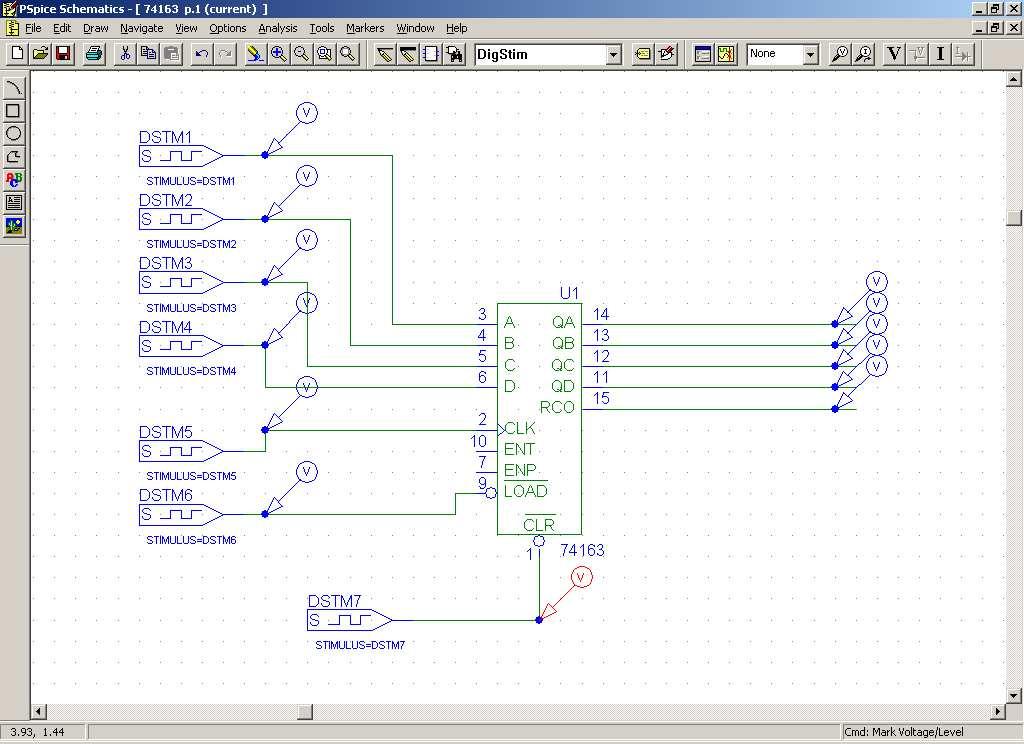
Task: Print the schematic via the printer icon
Action: 94,54
